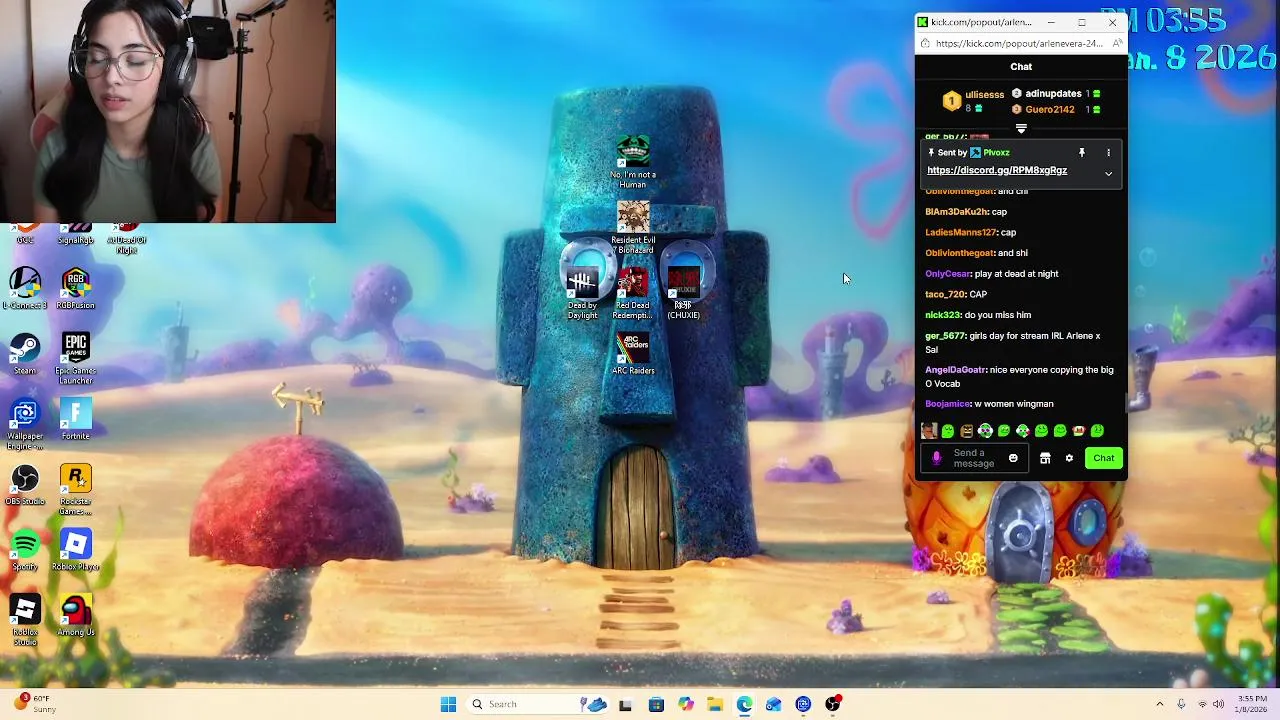Screen dimensions: 1280x720
Task: Open the Kick shop storefront icon
Action: point(1045,458)
